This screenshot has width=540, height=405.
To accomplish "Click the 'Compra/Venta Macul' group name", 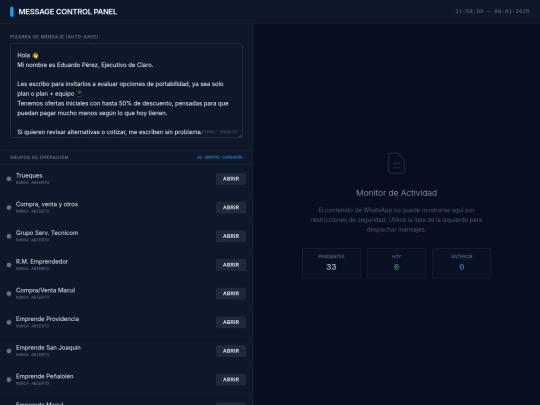I will 45,290.
